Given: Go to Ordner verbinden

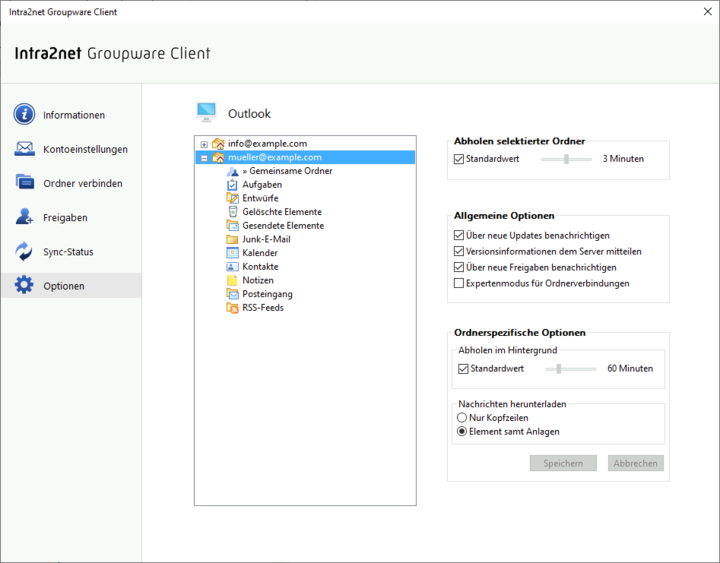Looking at the screenshot, I should tap(71, 183).
